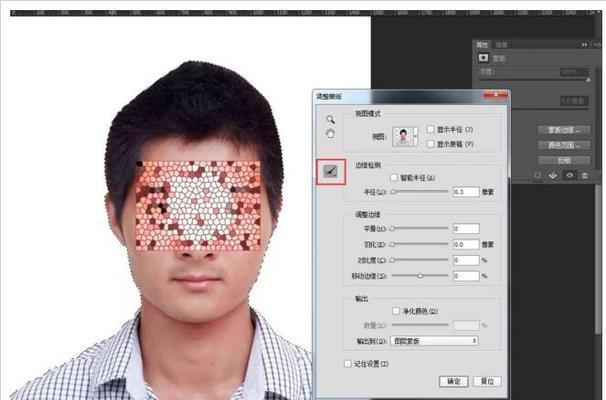The image size is (606, 400).
Task: Select the Zoom tool in Refine Mask dialog
Action: (x=330, y=119)
